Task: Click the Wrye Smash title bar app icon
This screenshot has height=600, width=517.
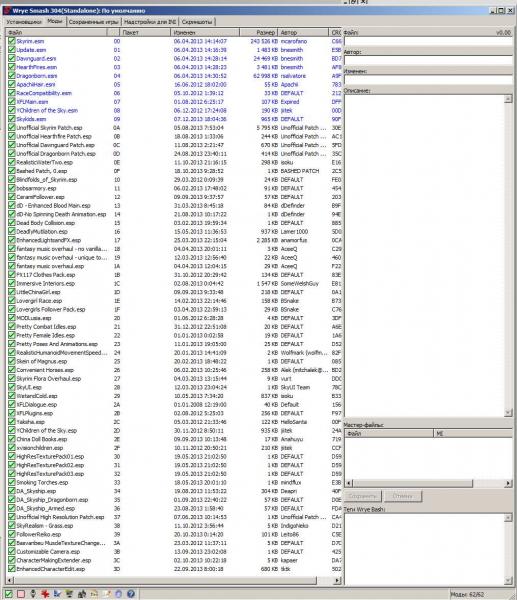Action: (7, 10)
